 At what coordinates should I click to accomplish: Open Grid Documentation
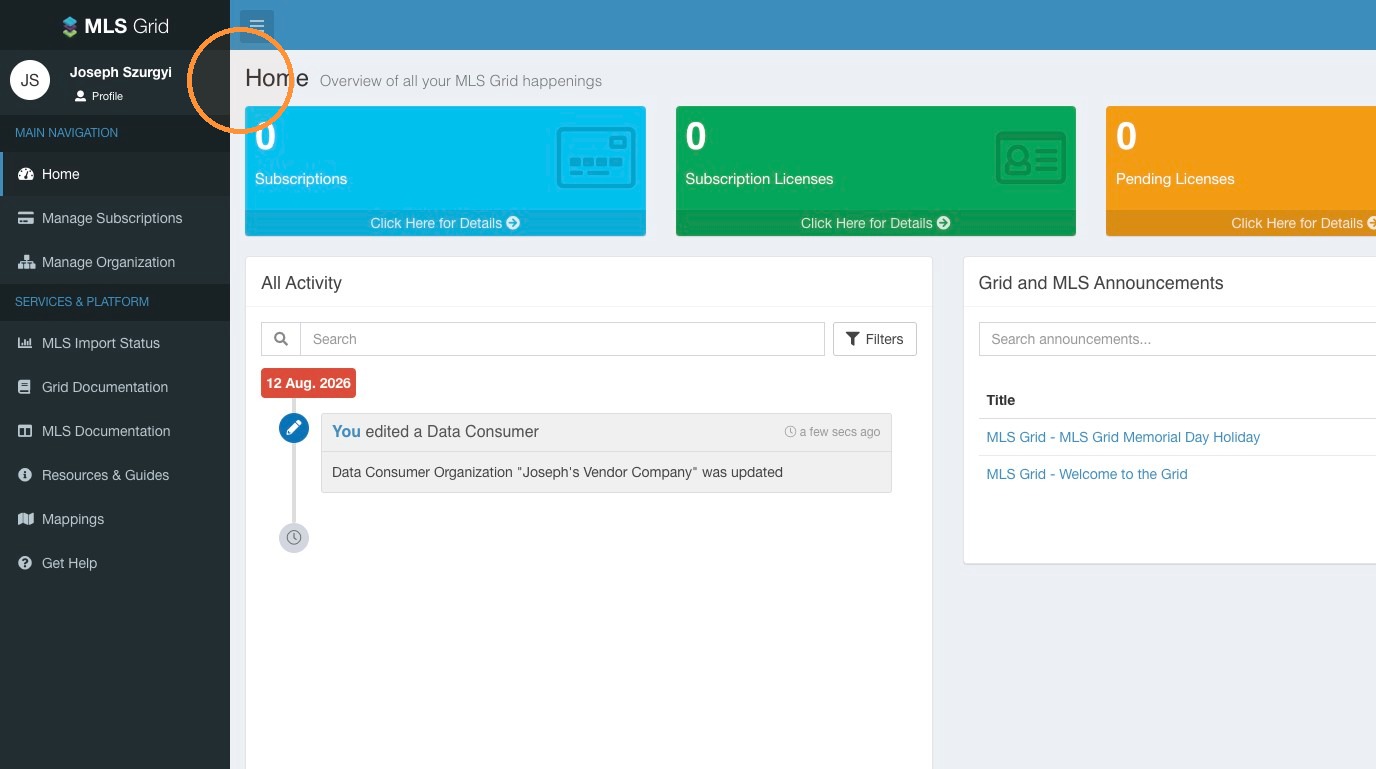pyautogui.click(x=115, y=387)
